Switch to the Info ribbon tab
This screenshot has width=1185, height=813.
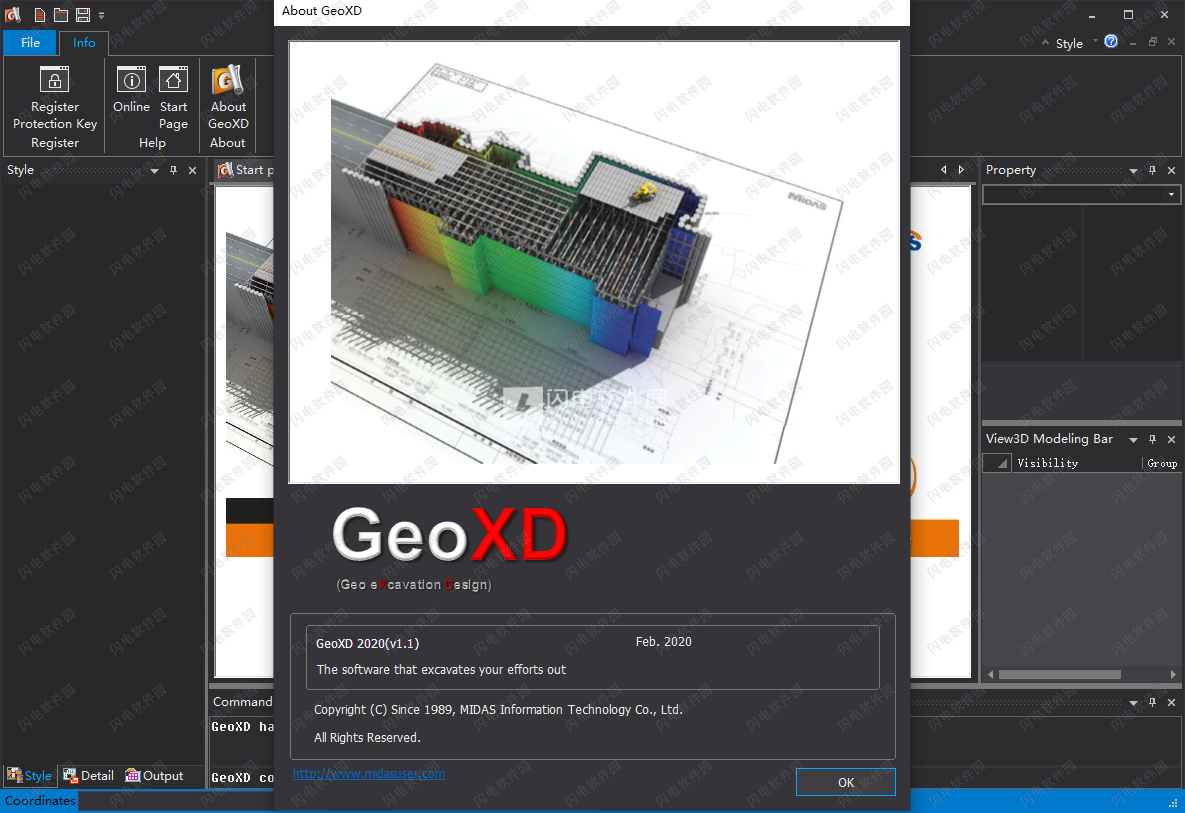84,42
